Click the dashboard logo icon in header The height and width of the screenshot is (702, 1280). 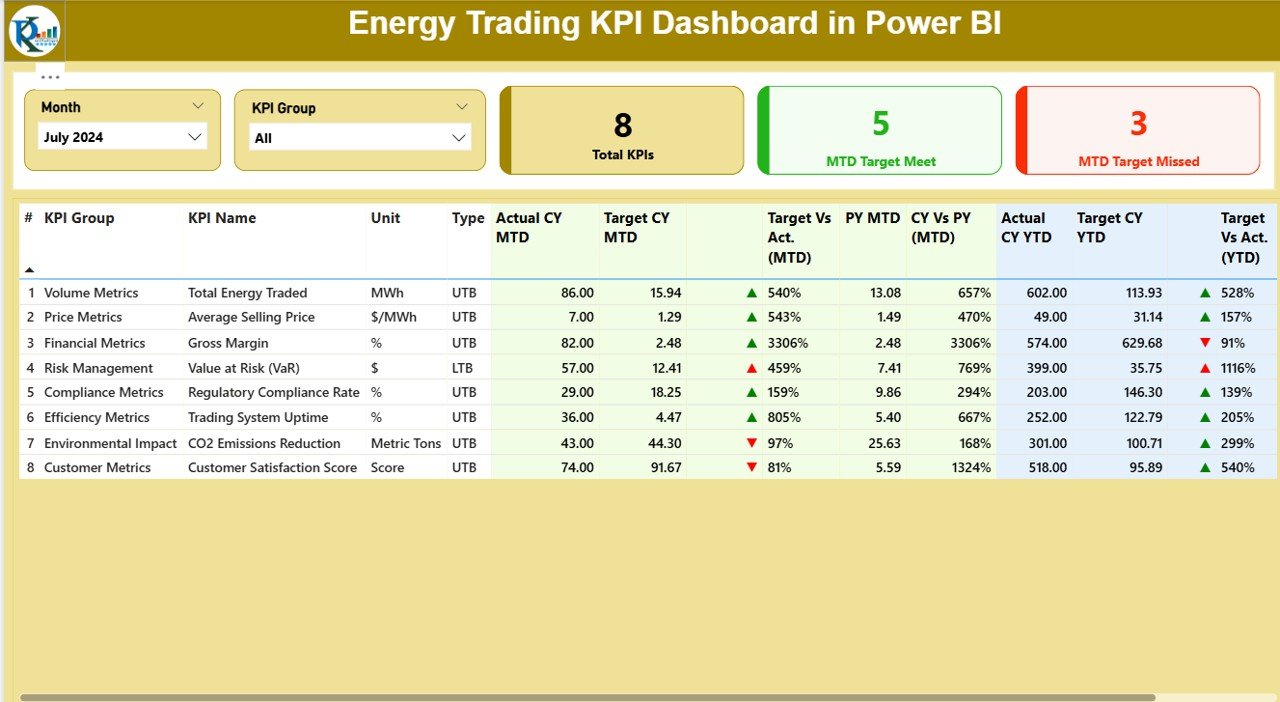[x=35, y=31]
